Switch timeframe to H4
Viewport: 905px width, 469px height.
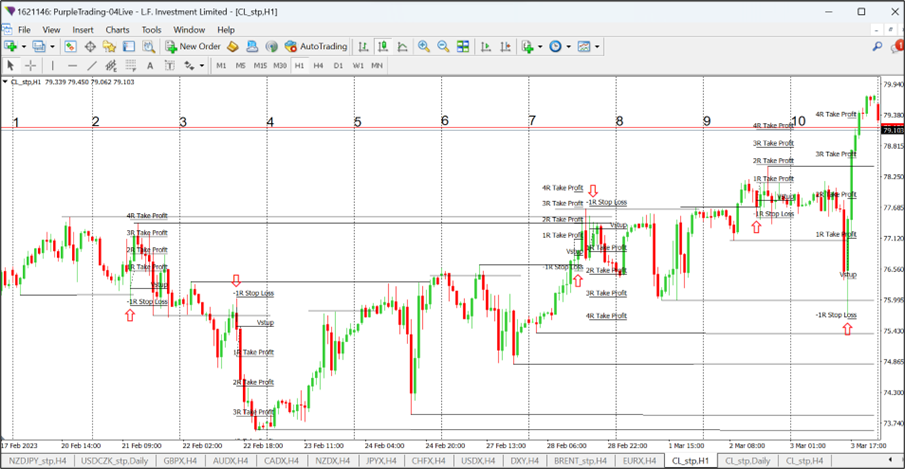319,66
